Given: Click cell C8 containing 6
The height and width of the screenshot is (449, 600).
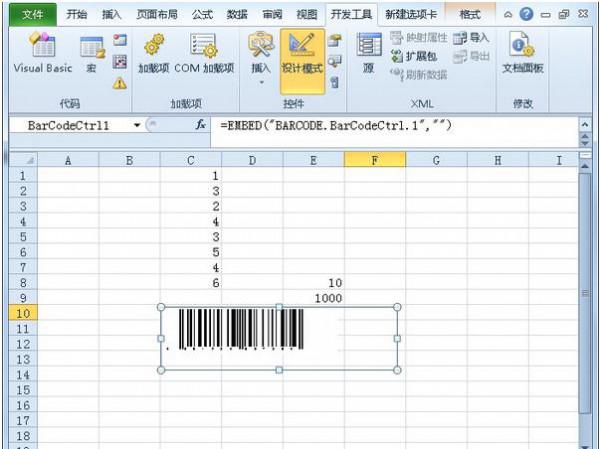Looking at the screenshot, I should tap(191, 282).
